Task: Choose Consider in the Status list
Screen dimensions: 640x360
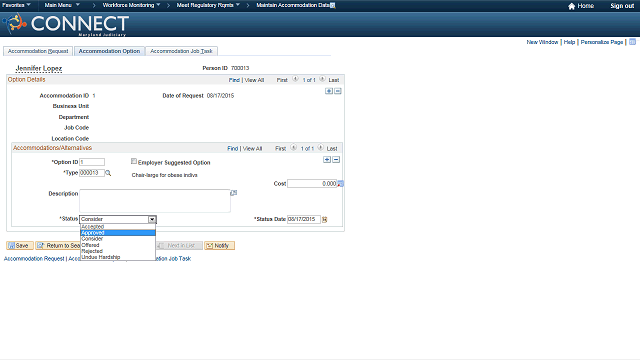Action: coord(118,239)
